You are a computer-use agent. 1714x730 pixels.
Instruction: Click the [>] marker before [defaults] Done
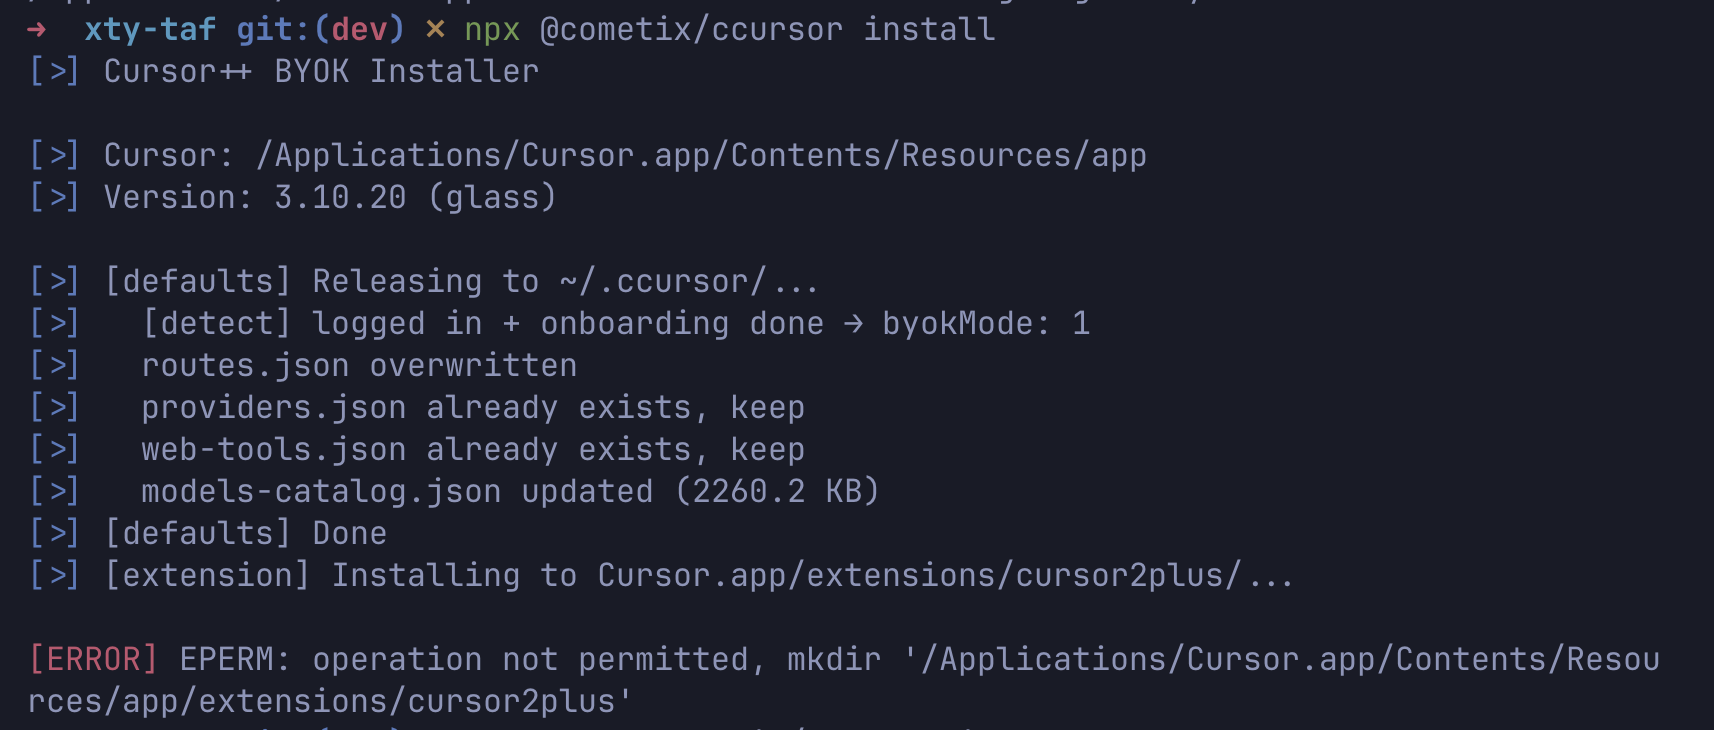[54, 534]
